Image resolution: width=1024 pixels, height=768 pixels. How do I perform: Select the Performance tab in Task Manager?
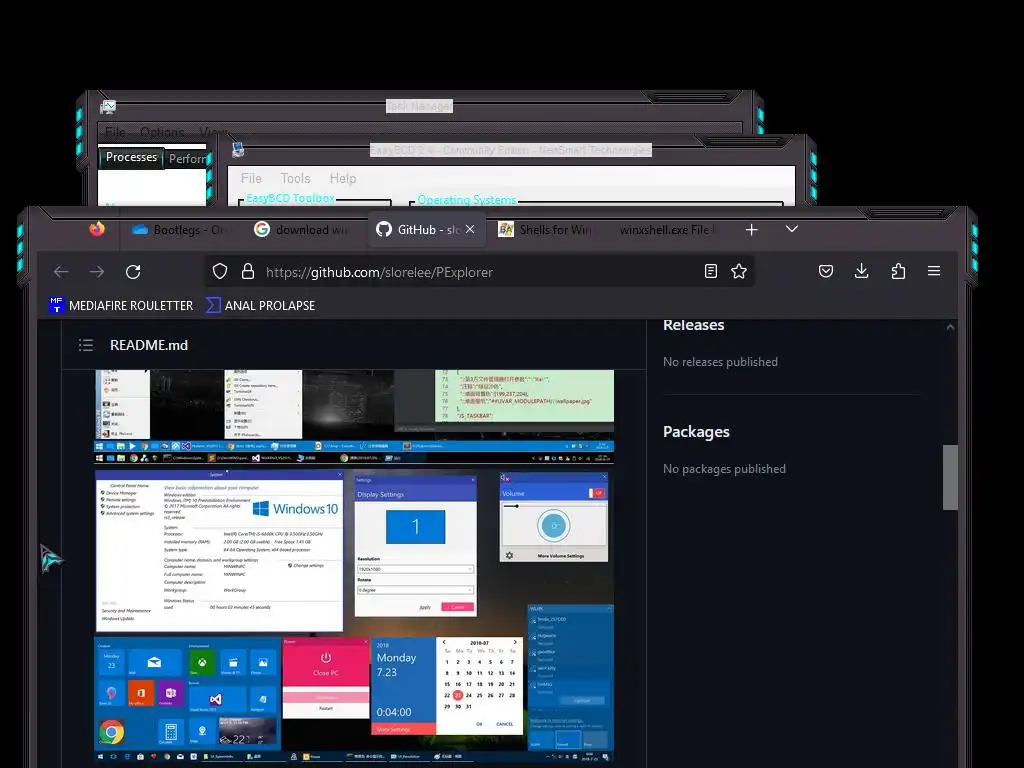coord(187,159)
